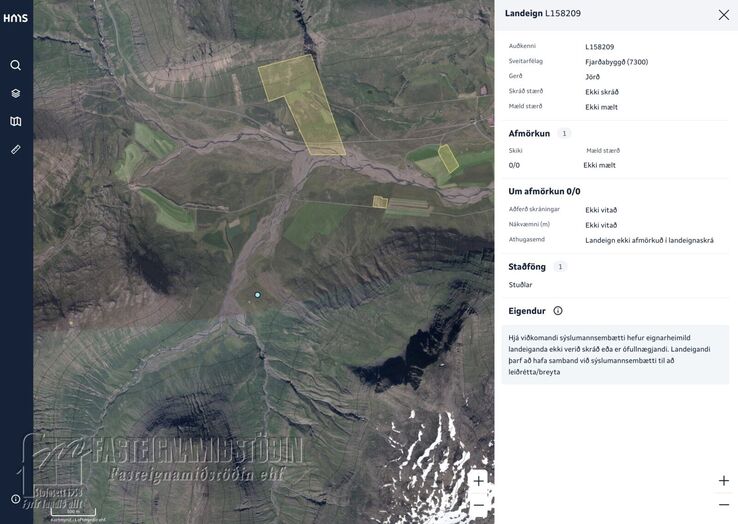Click the Afmörkun section heading

pos(529,133)
